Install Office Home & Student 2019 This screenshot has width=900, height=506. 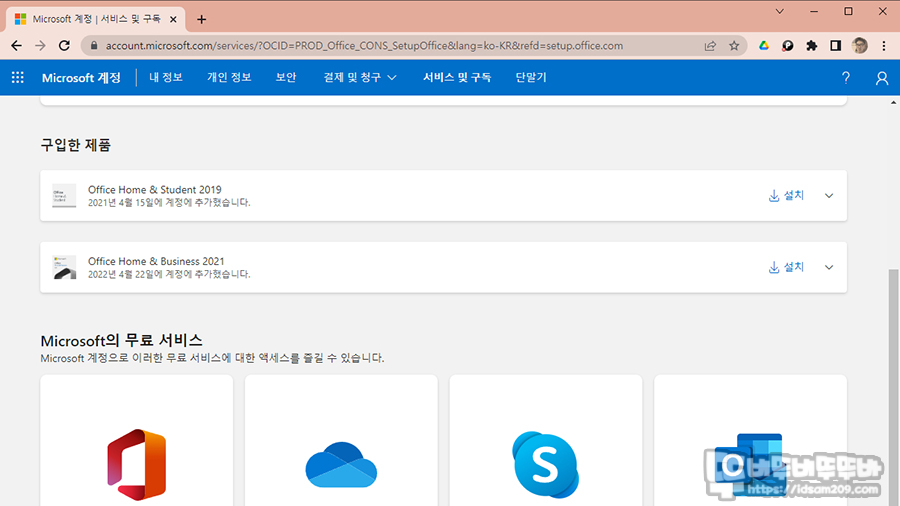click(786, 196)
